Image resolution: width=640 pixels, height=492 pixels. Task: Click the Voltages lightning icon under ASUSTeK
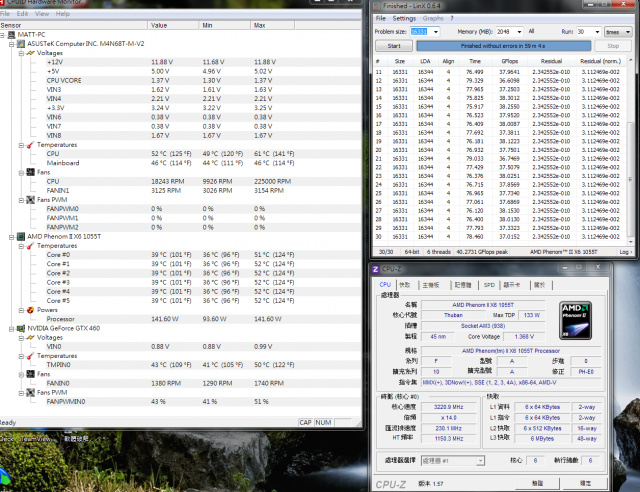(x=31, y=53)
